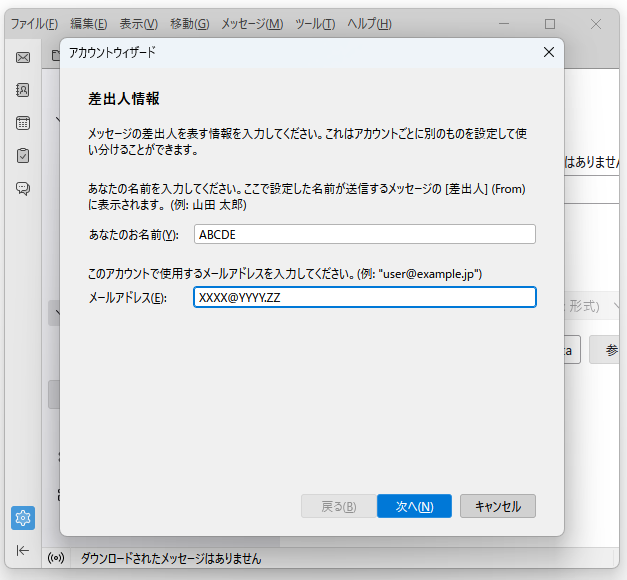Click the Settings gear in sidebar
The width and height of the screenshot is (627, 580).
23,517
